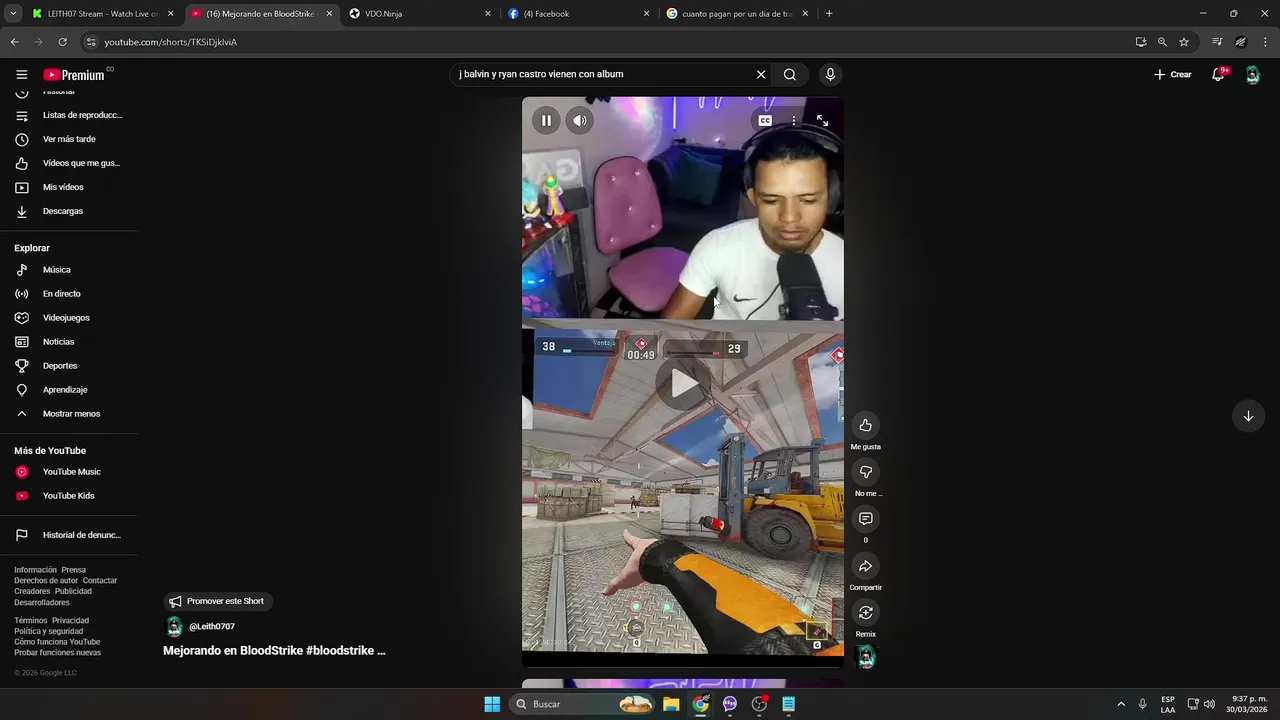Viewport: 1280px width, 720px height.
Task: Open Chrome from the taskbar
Action: [701, 704]
